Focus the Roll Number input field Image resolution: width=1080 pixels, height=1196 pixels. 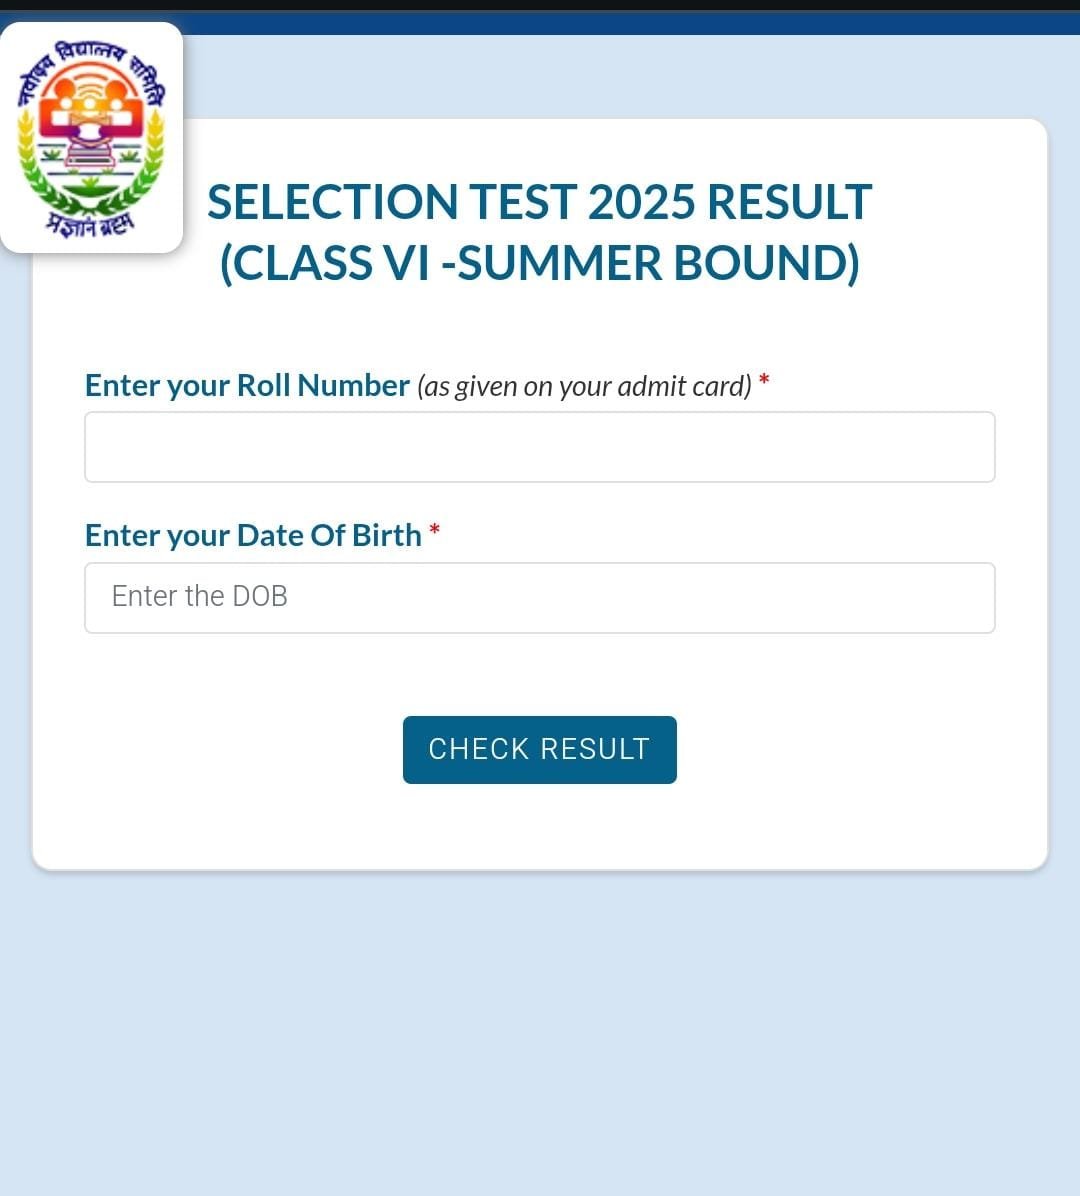(540, 447)
